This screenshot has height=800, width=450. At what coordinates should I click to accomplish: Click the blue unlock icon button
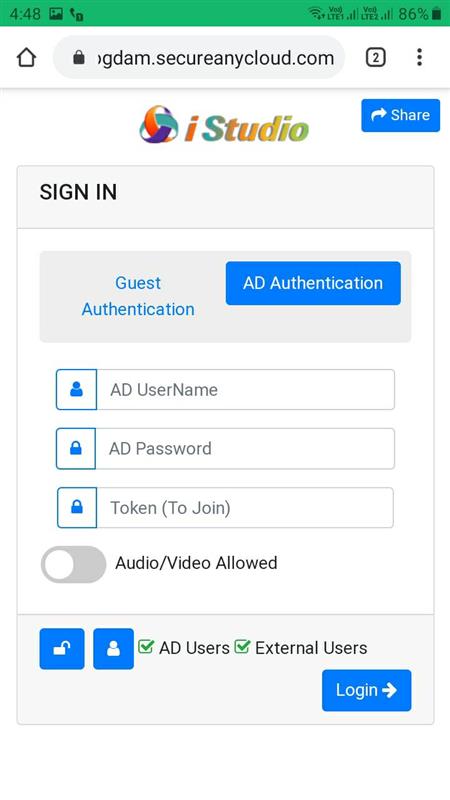(62, 648)
